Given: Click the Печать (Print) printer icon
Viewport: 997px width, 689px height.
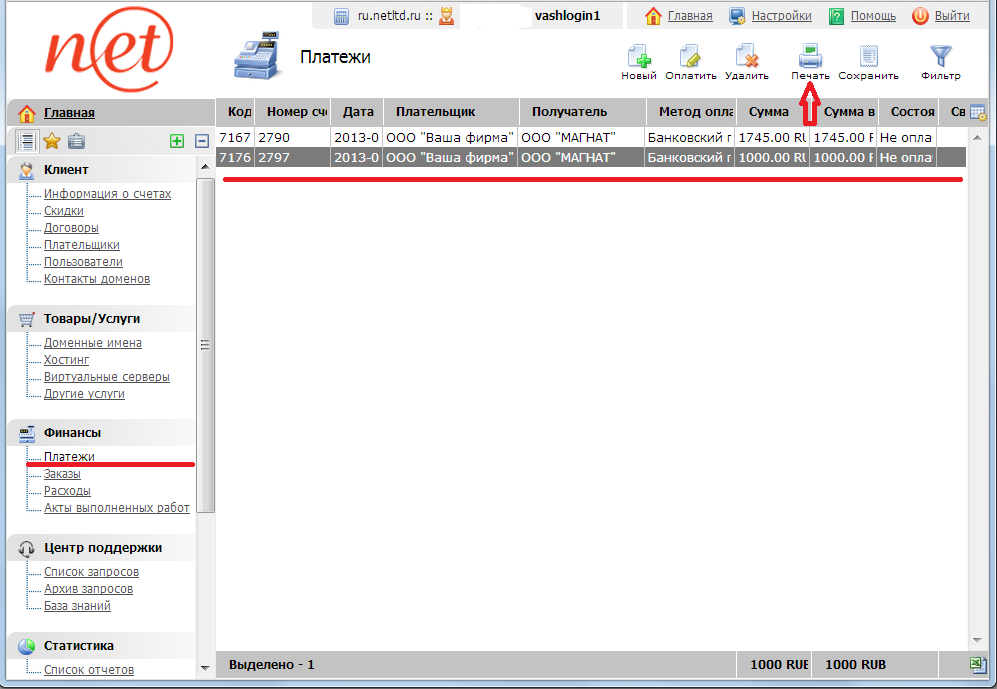Looking at the screenshot, I should tap(810, 57).
